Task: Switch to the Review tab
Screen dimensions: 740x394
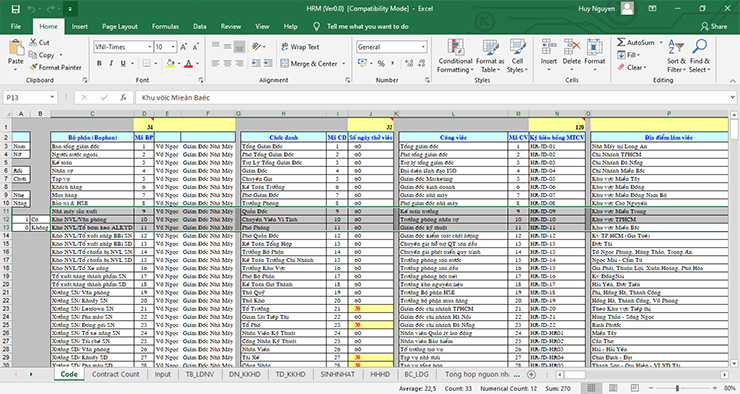Action: (x=231, y=26)
